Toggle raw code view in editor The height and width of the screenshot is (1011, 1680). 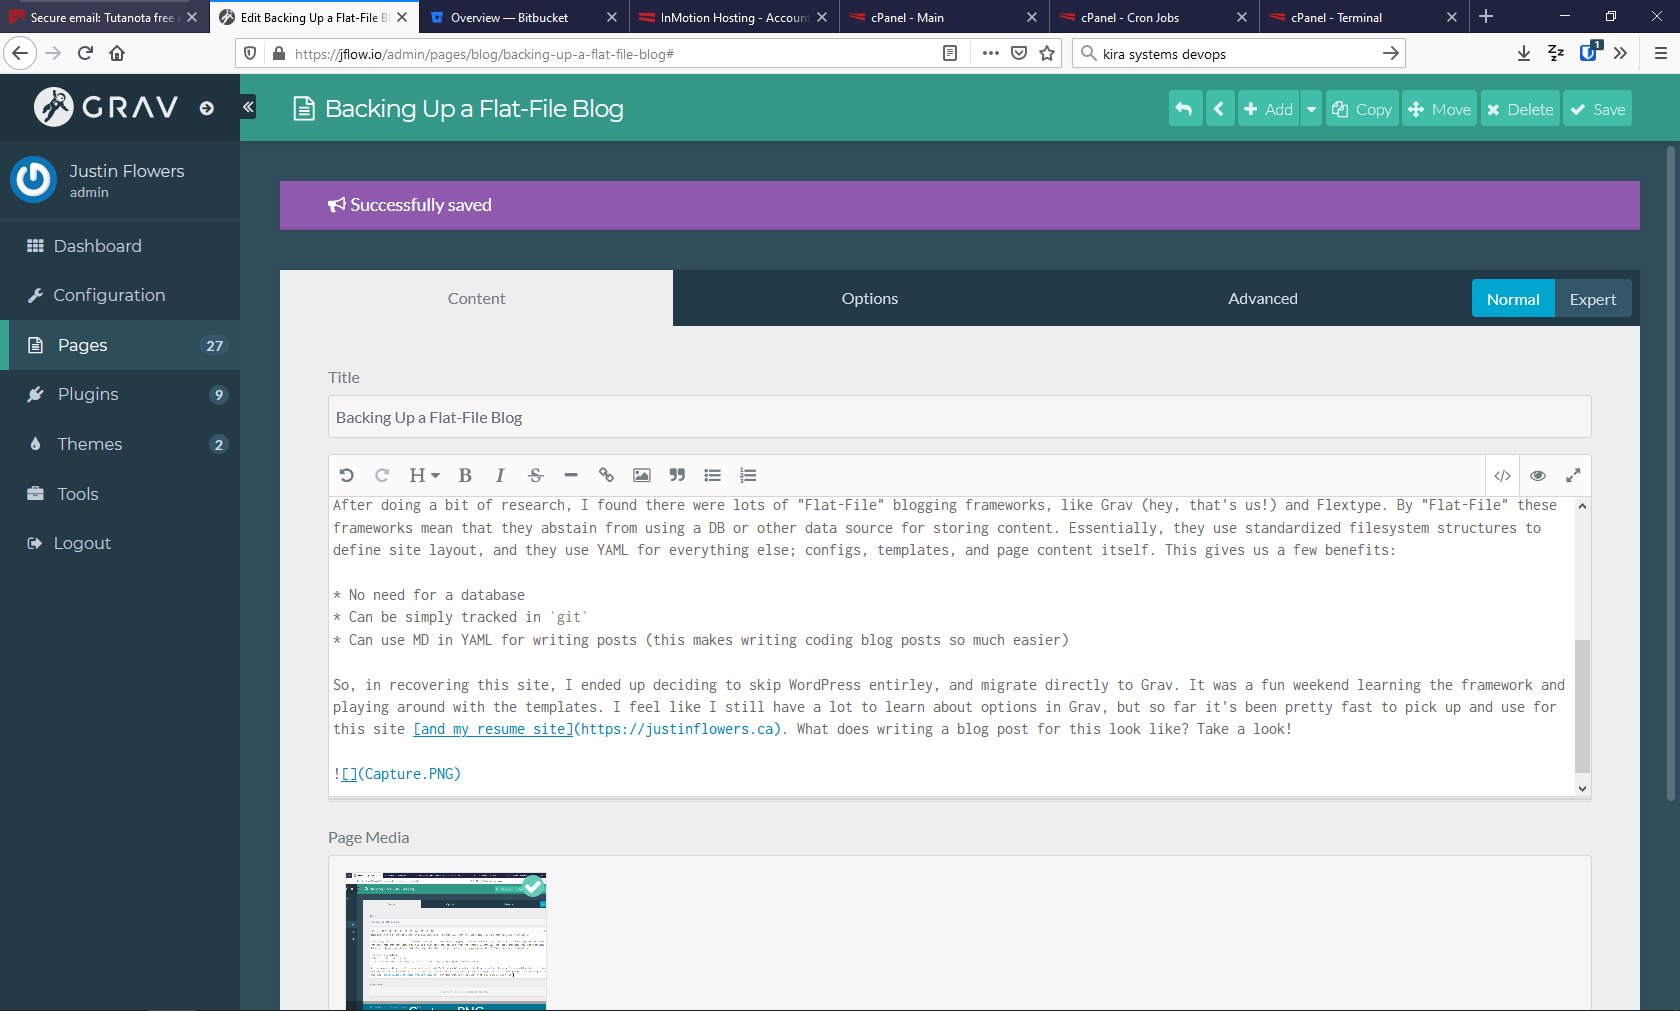(x=1502, y=475)
